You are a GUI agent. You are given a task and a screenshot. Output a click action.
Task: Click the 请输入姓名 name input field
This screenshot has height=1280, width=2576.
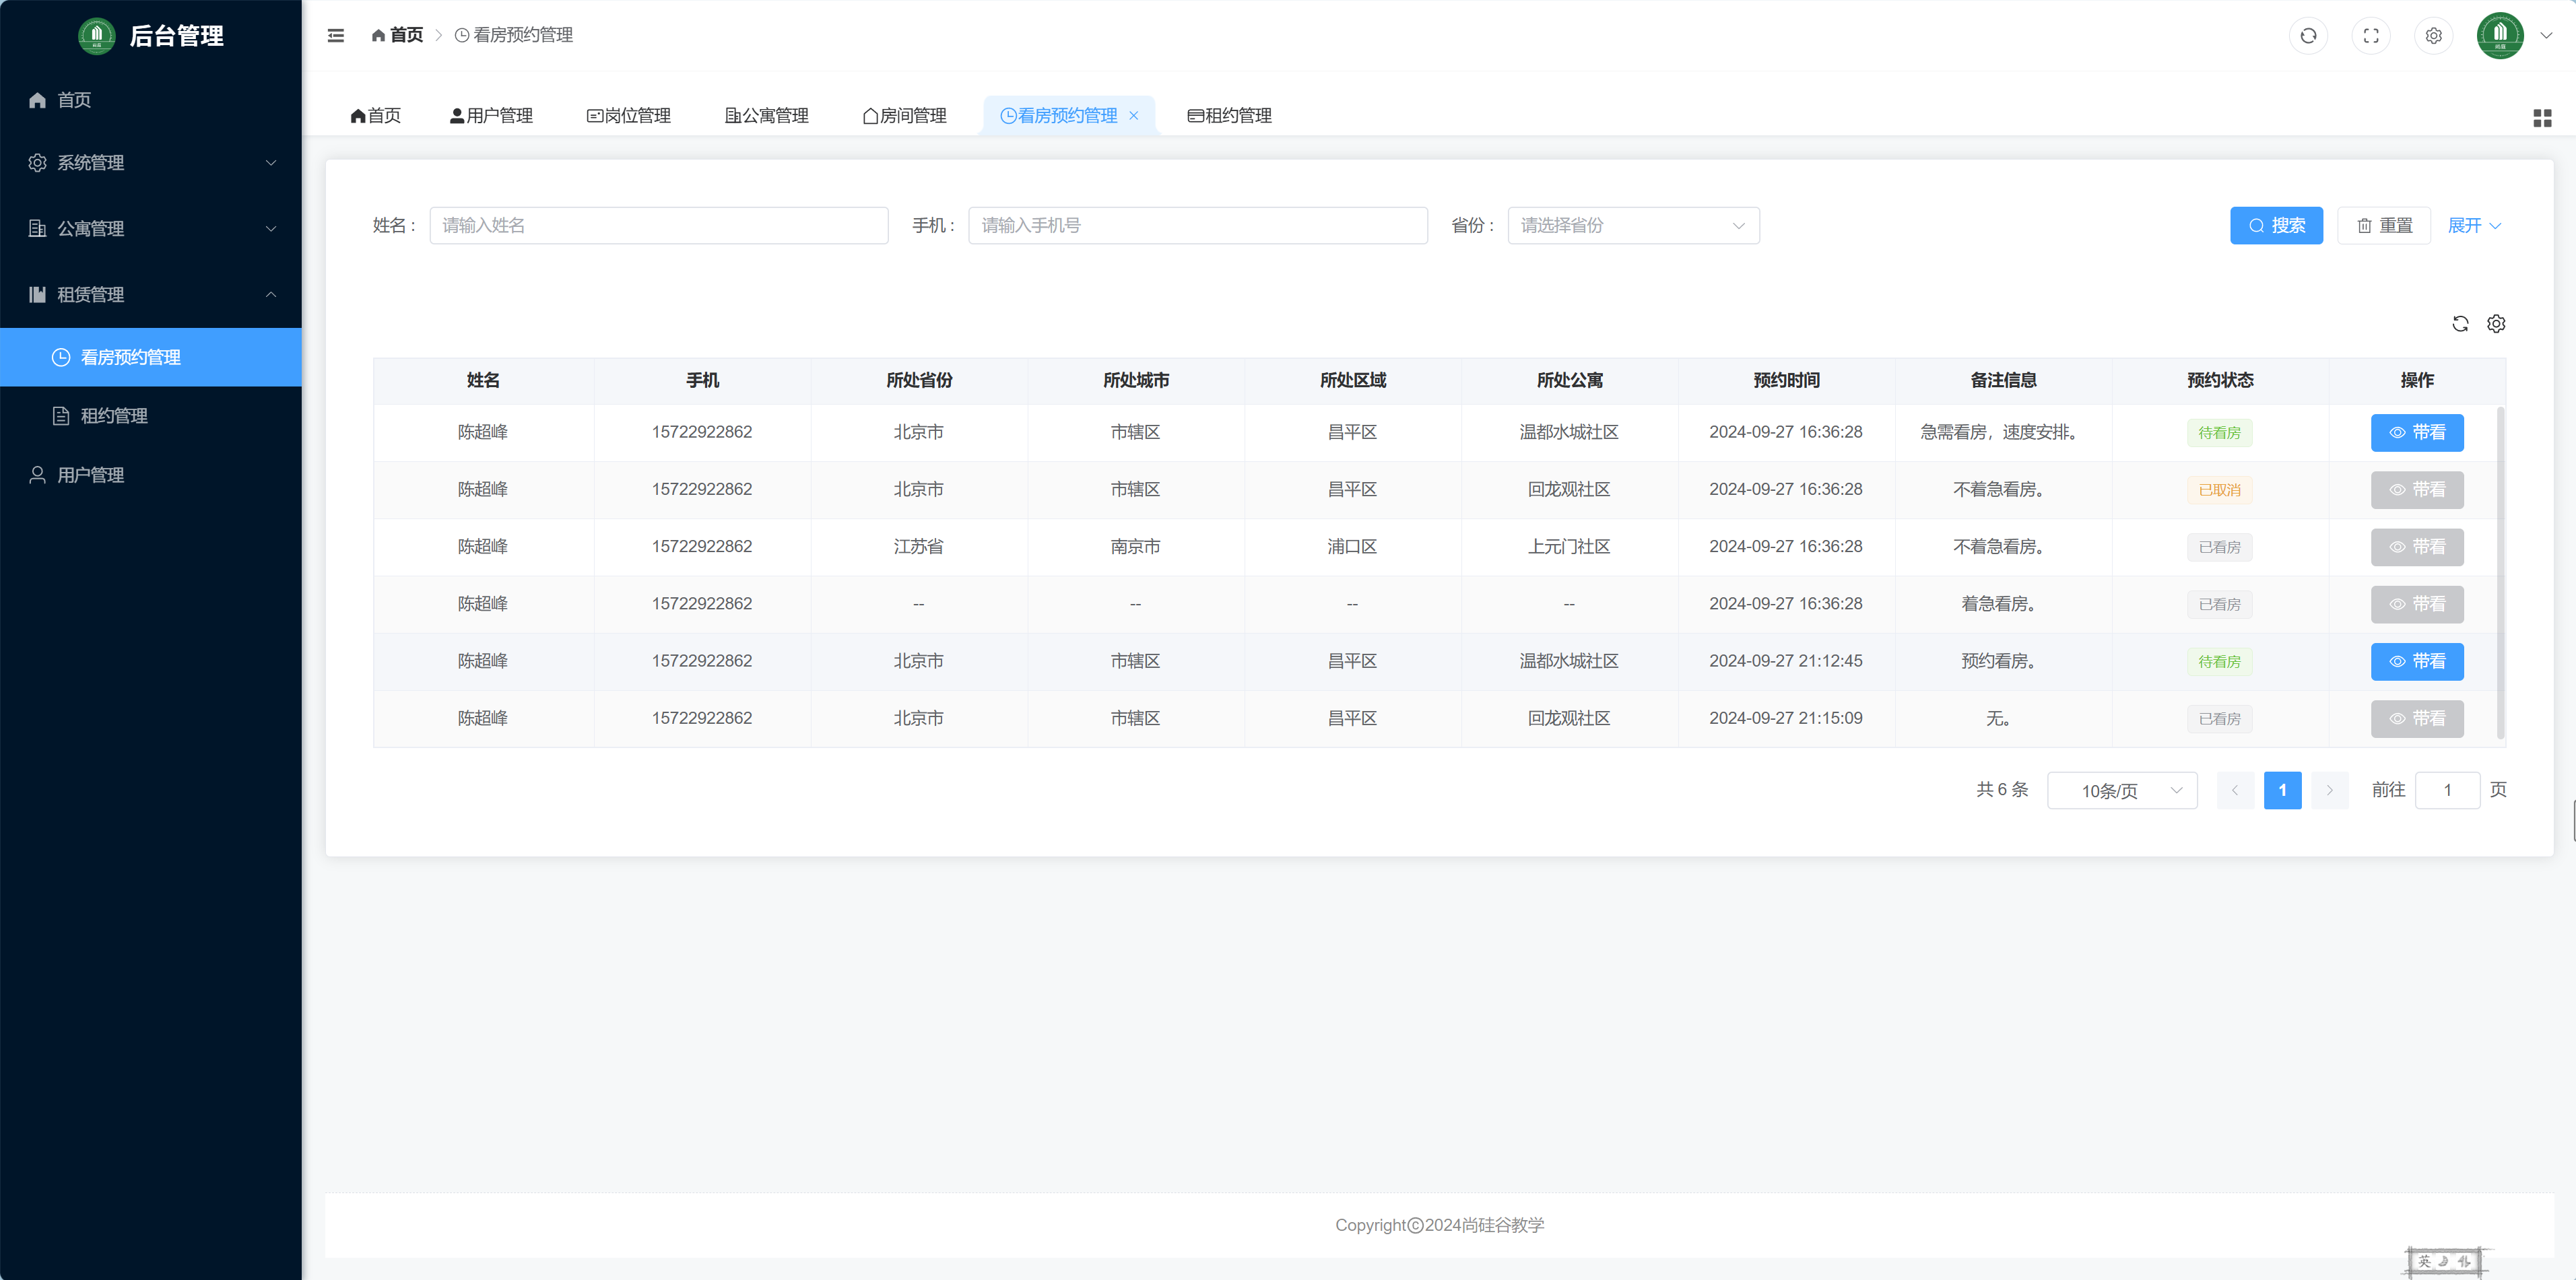coord(658,225)
